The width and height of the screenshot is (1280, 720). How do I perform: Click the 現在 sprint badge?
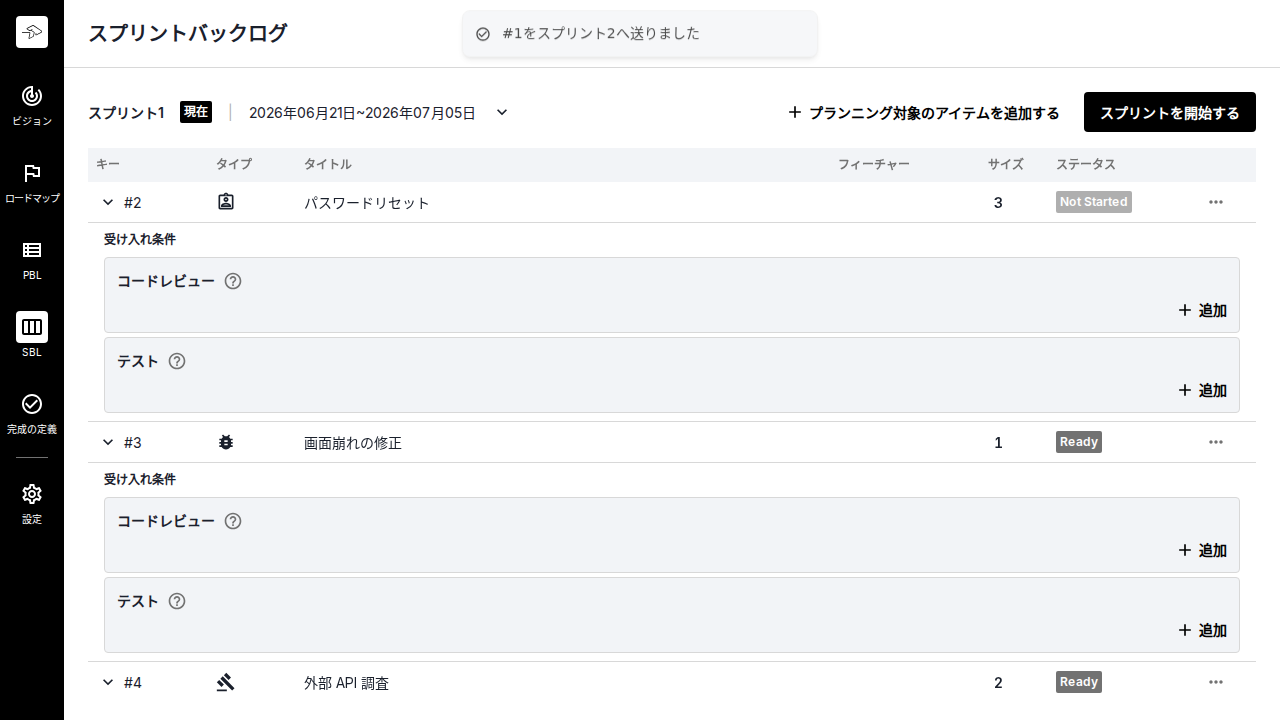(196, 112)
